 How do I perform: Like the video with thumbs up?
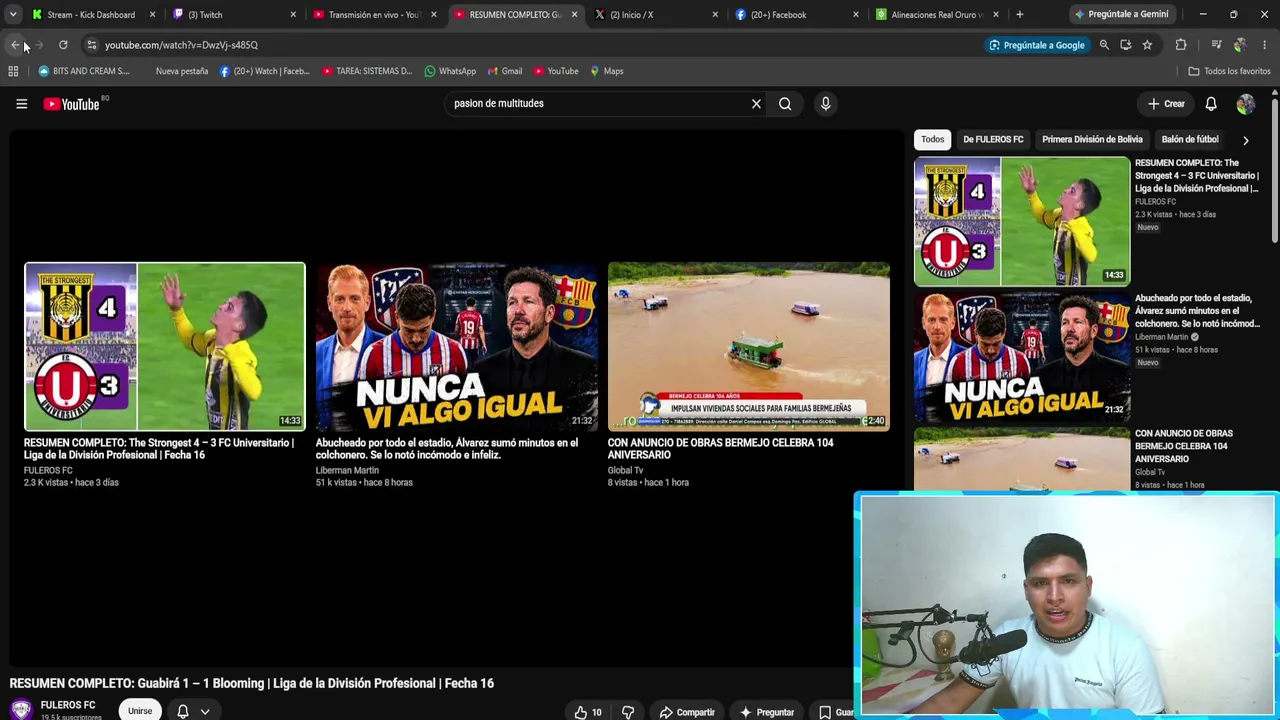[x=588, y=712]
